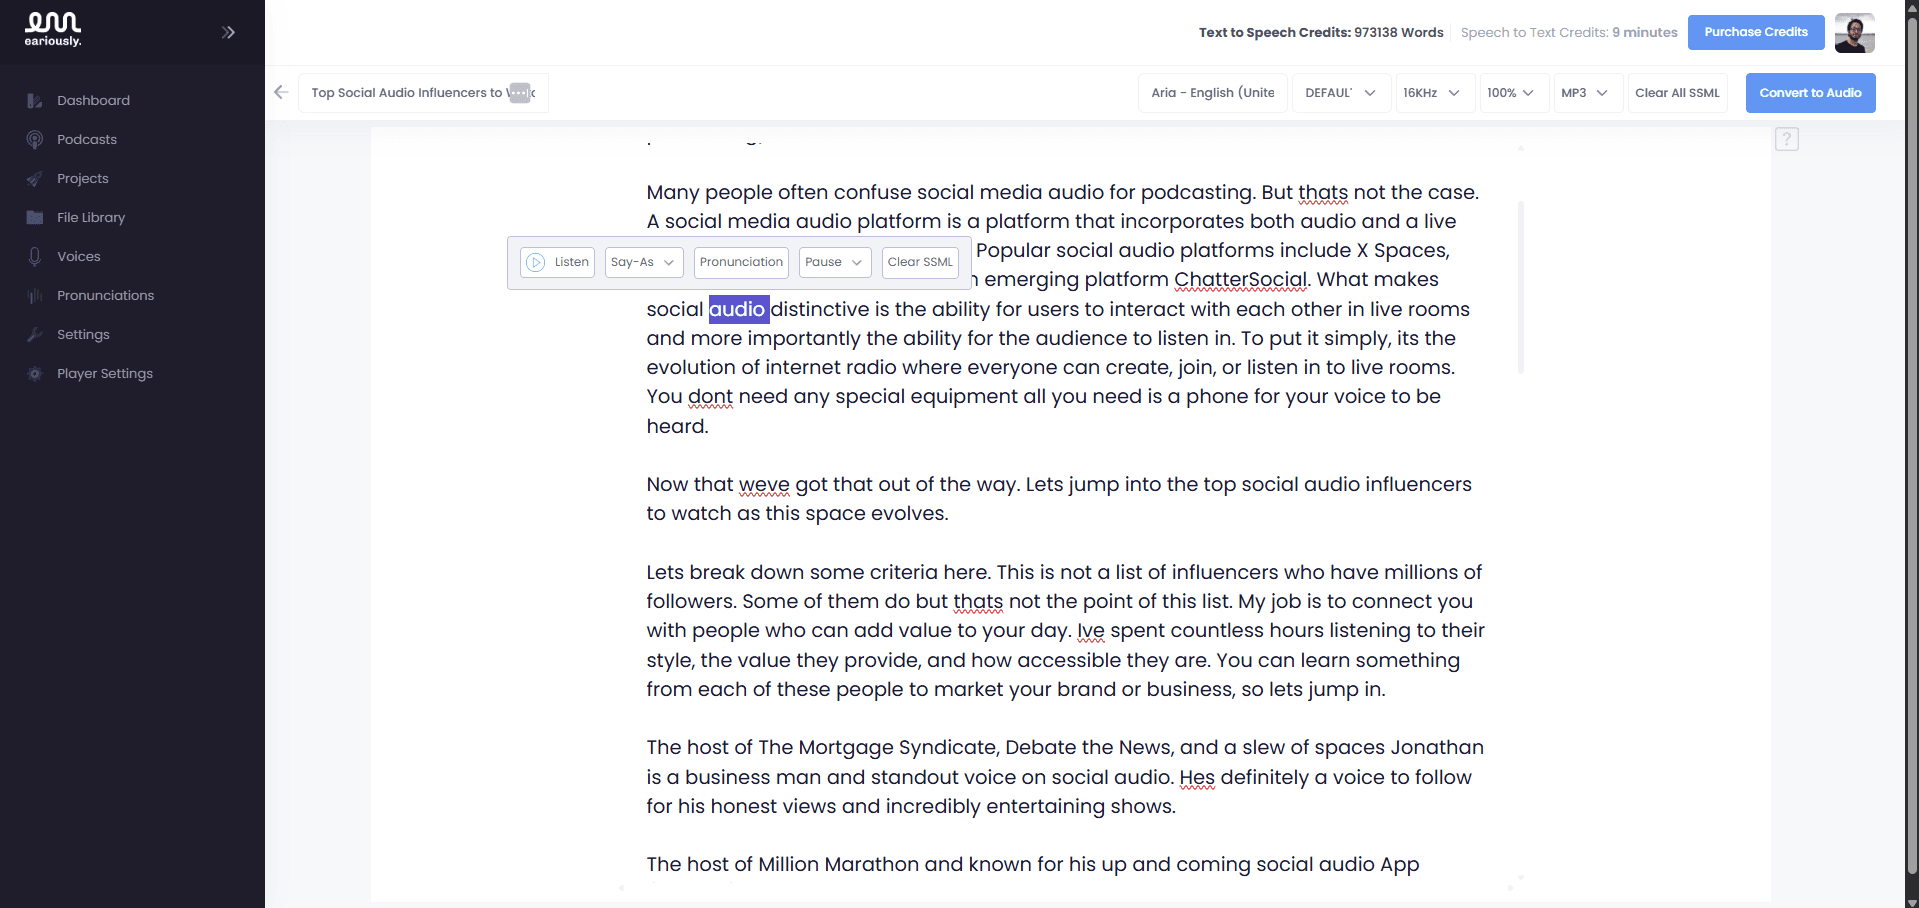Open the MP3 format dropdown

1585,93
